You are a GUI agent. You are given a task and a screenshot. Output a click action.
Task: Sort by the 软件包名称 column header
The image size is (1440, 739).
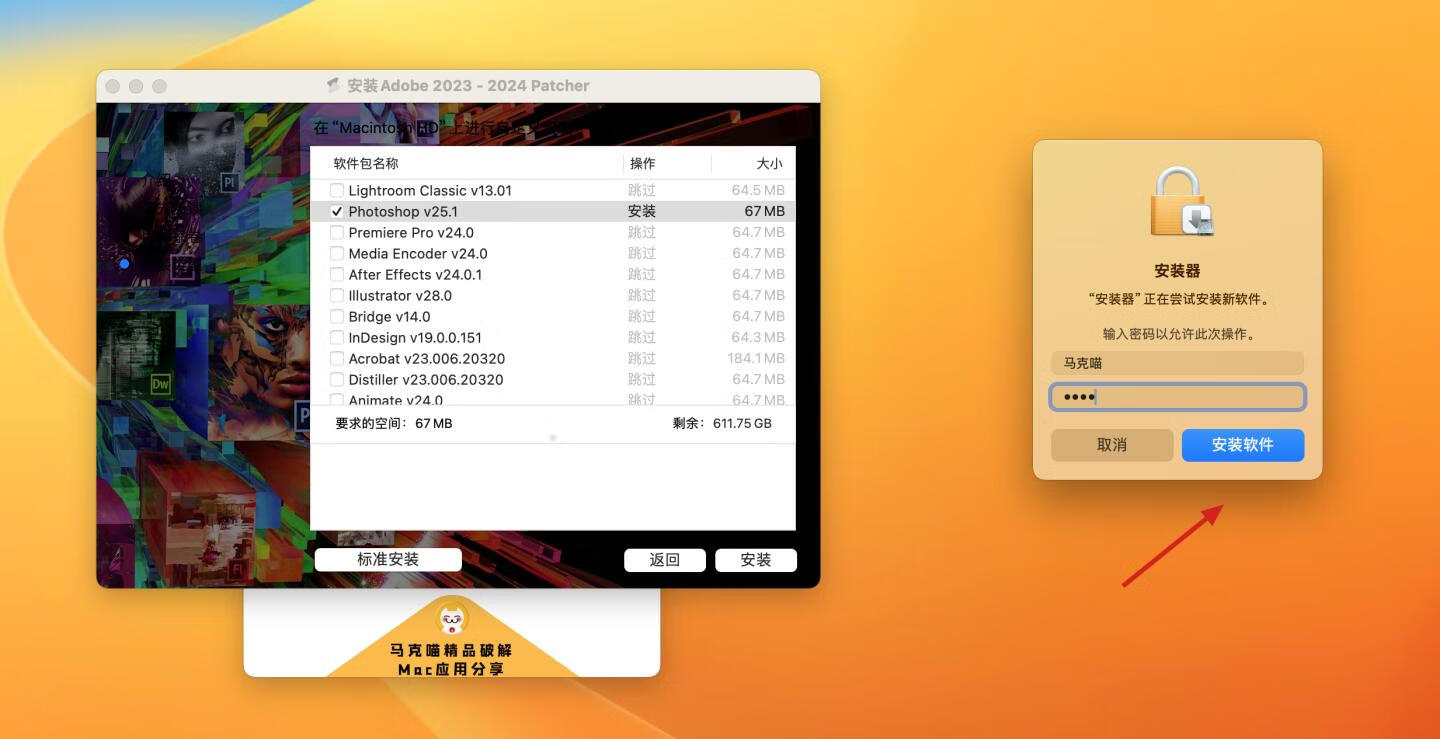(366, 163)
